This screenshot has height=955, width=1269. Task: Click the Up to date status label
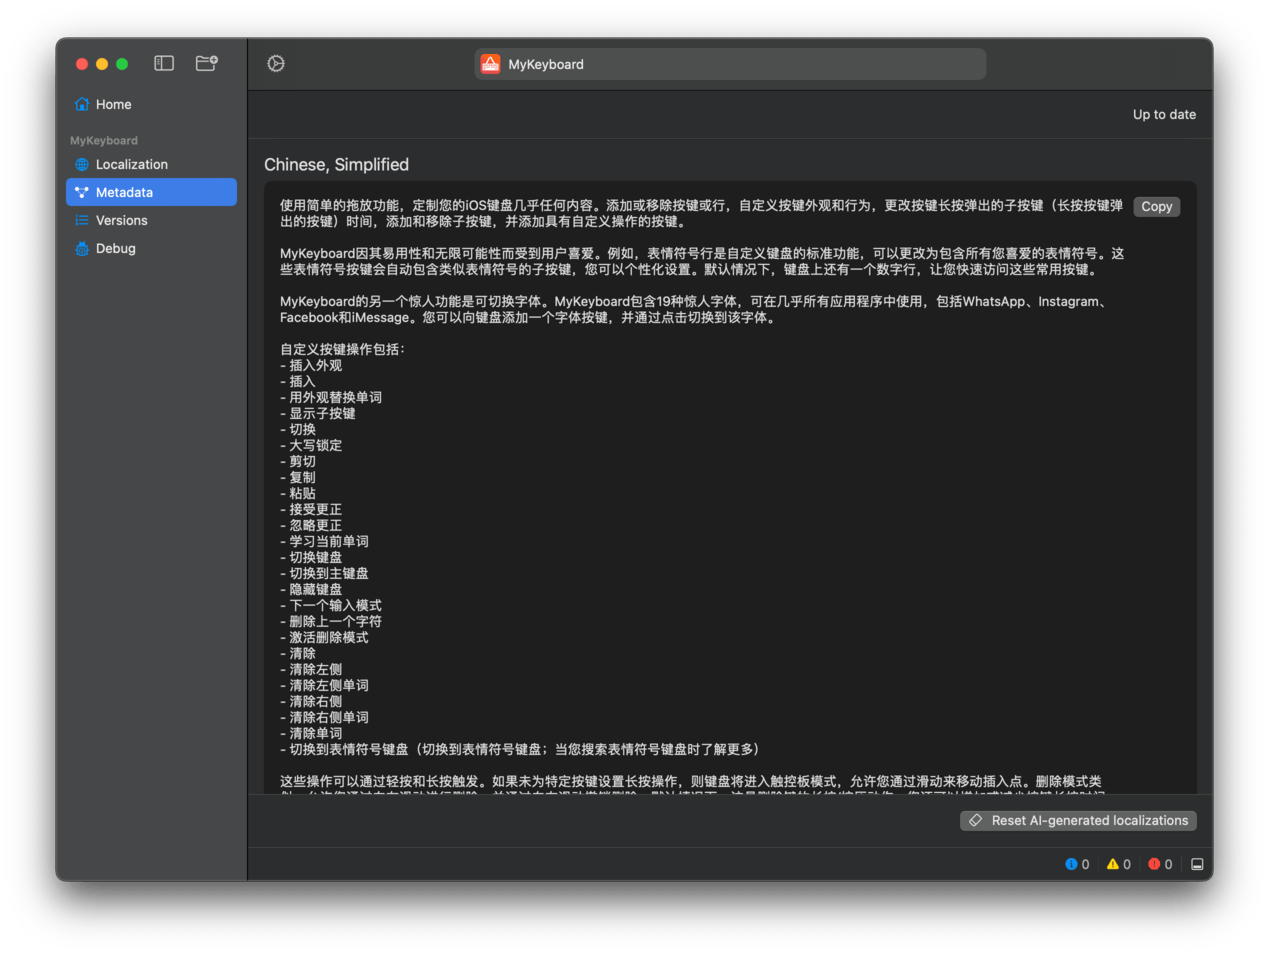click(1164, 114)
